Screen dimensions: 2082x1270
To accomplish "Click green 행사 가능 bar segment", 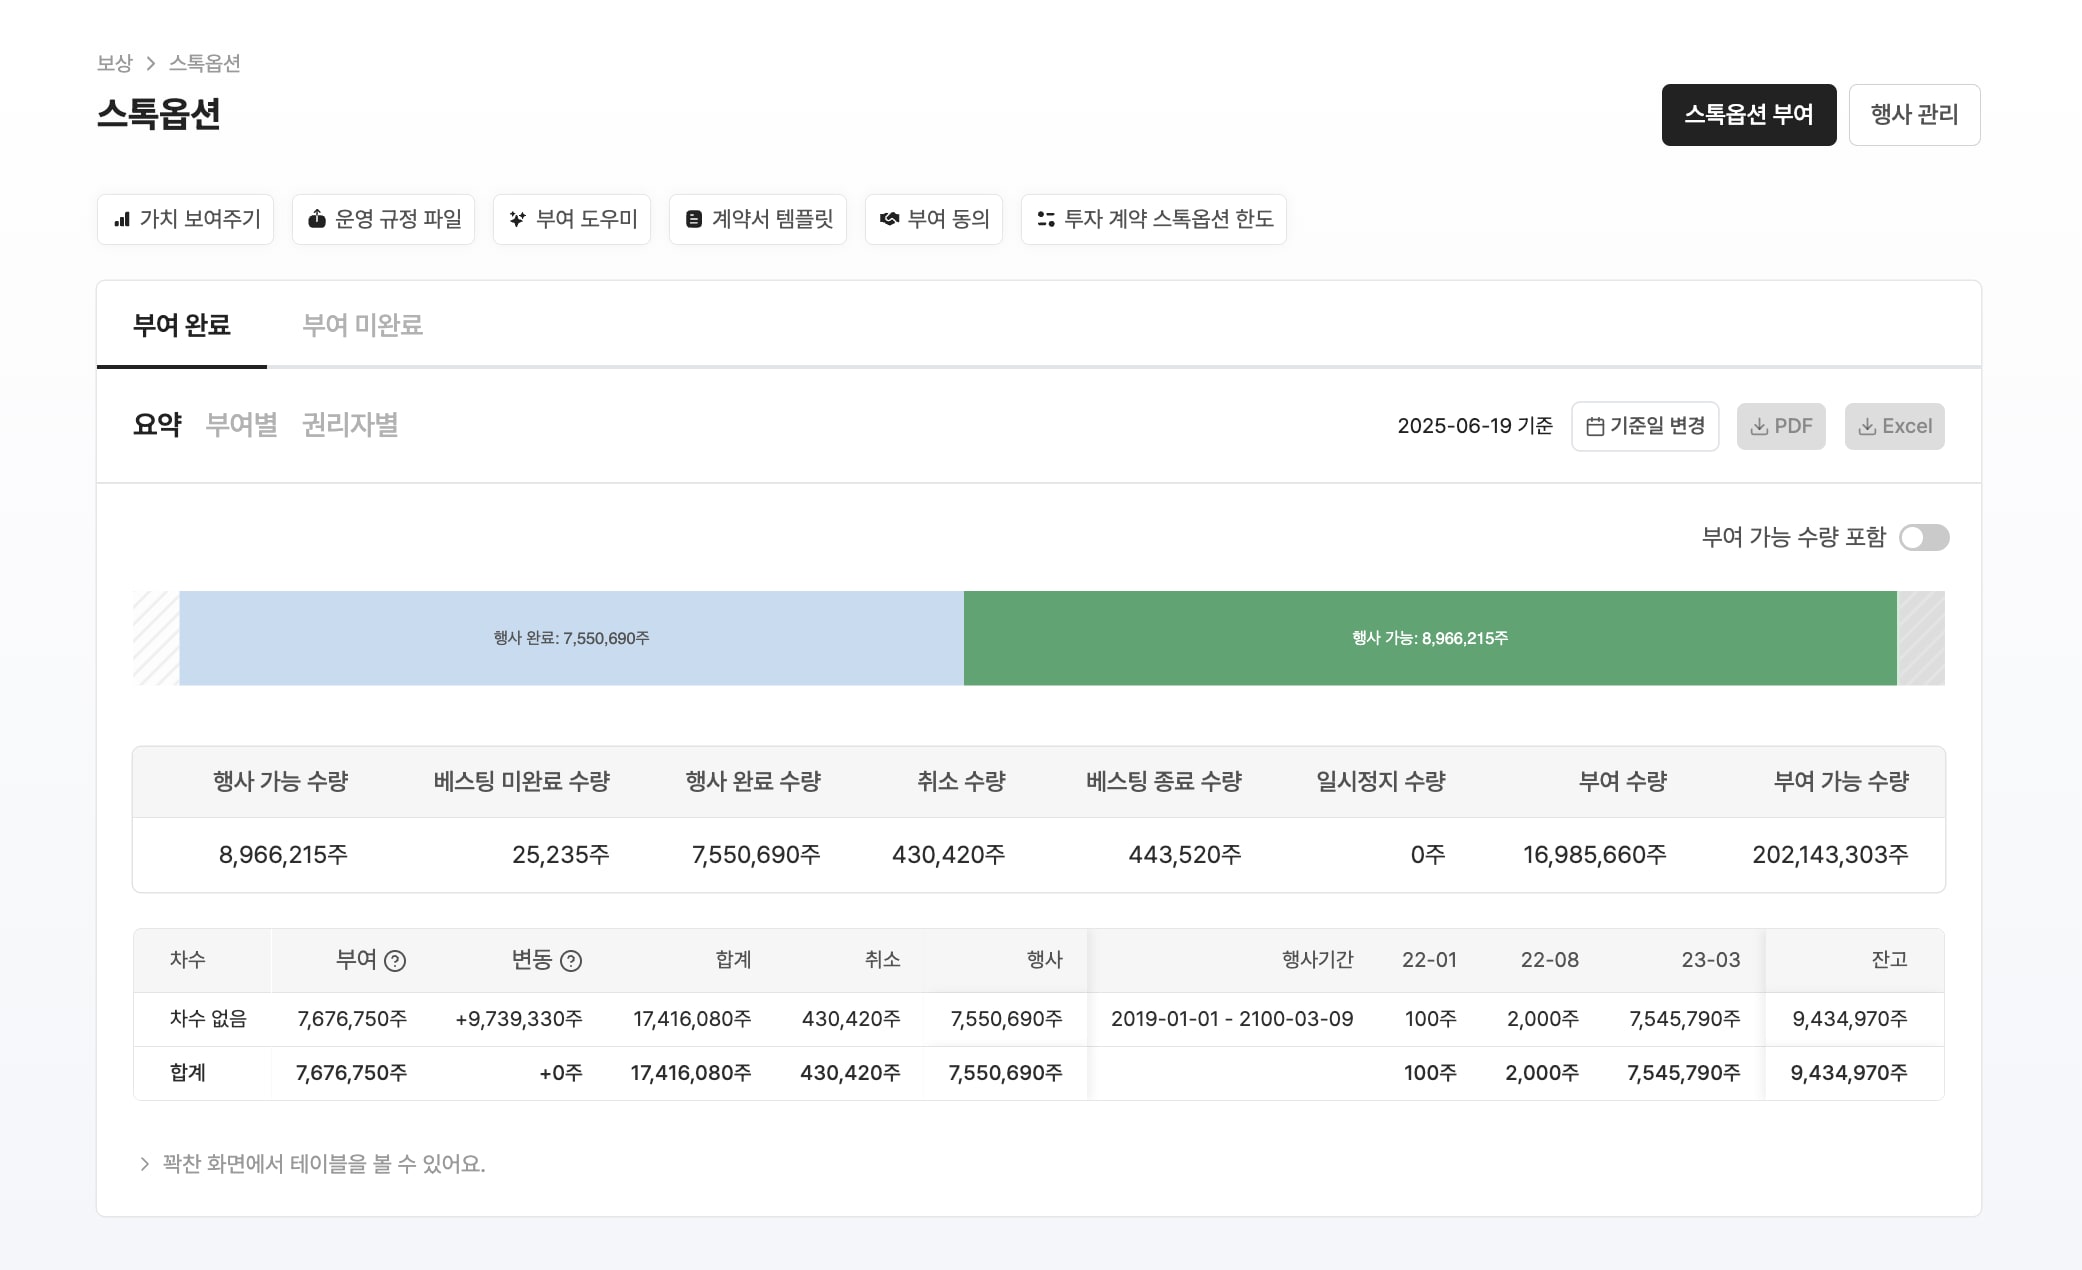I will (x=1429, y=638).
